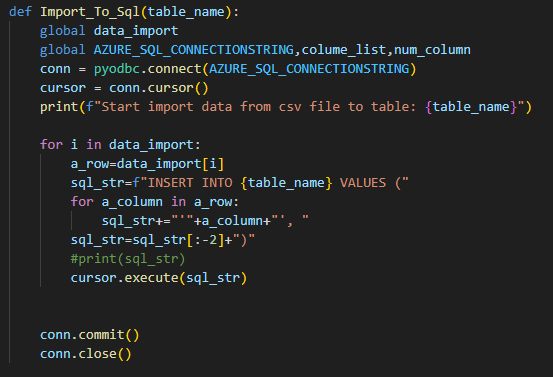Click the function name Import_To_Sql
Image resolution: width=553 pixels, height=377 pixels.
pos(90,12)
